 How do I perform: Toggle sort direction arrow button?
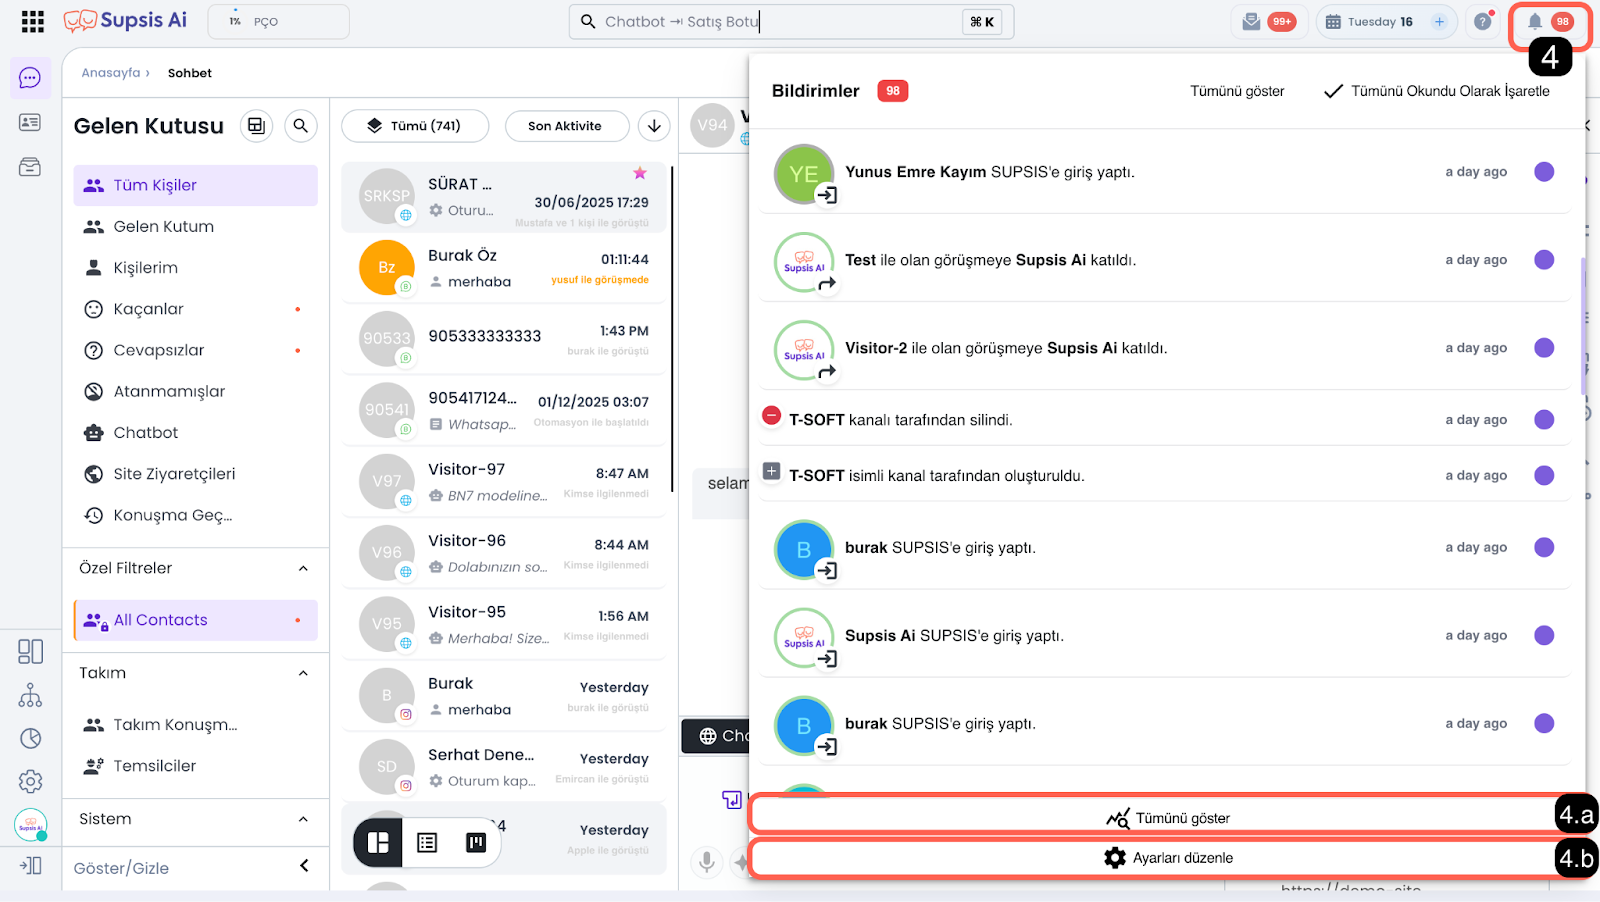tap(654, 126)
